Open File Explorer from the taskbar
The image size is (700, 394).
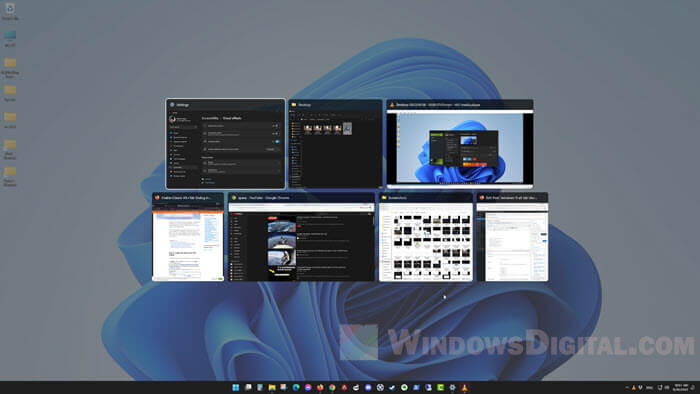(x=272, y=387)
